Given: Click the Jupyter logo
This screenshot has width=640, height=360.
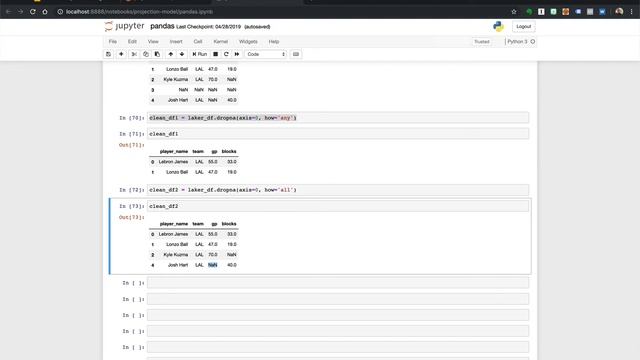Looking at the screenshot, I should (124, 26).
